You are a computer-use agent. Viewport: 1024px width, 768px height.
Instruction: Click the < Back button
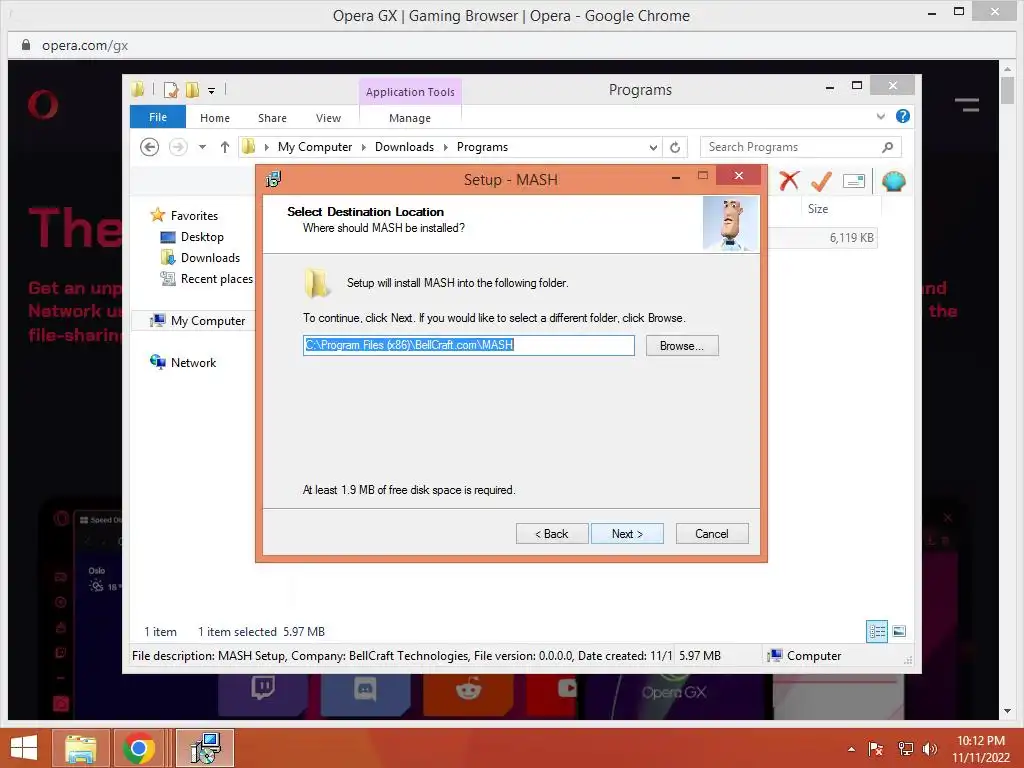click(x=552, y=534)
